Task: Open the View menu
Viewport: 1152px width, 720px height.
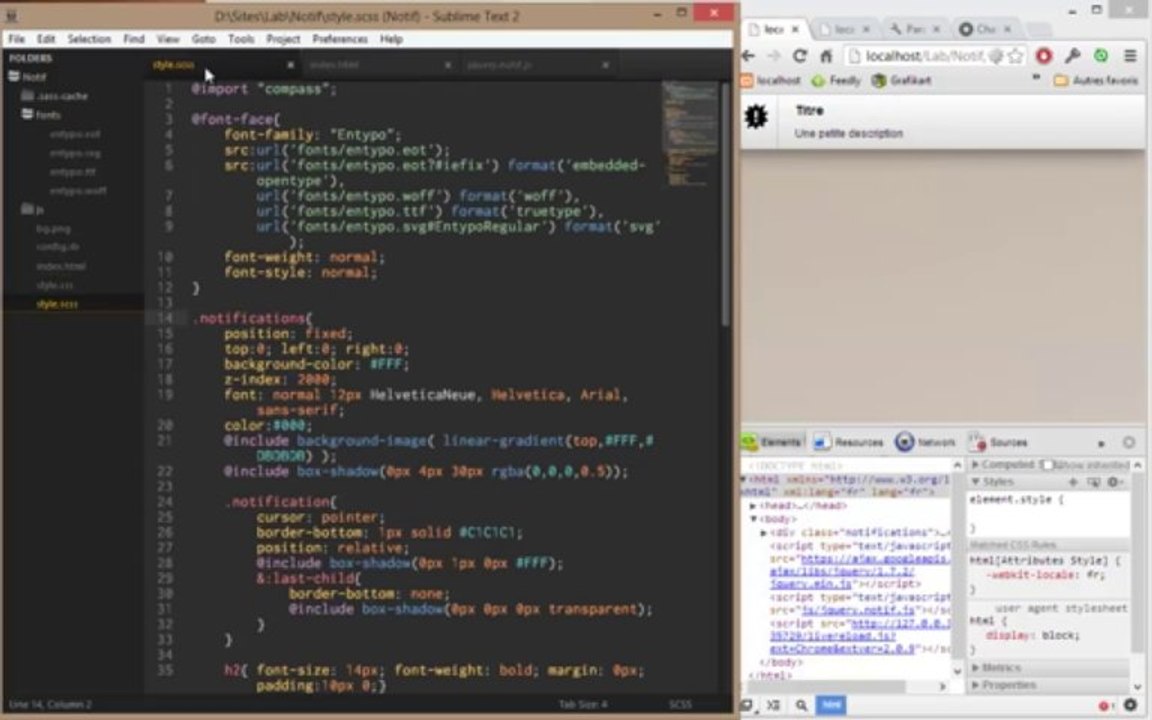Action: point(168,39)
